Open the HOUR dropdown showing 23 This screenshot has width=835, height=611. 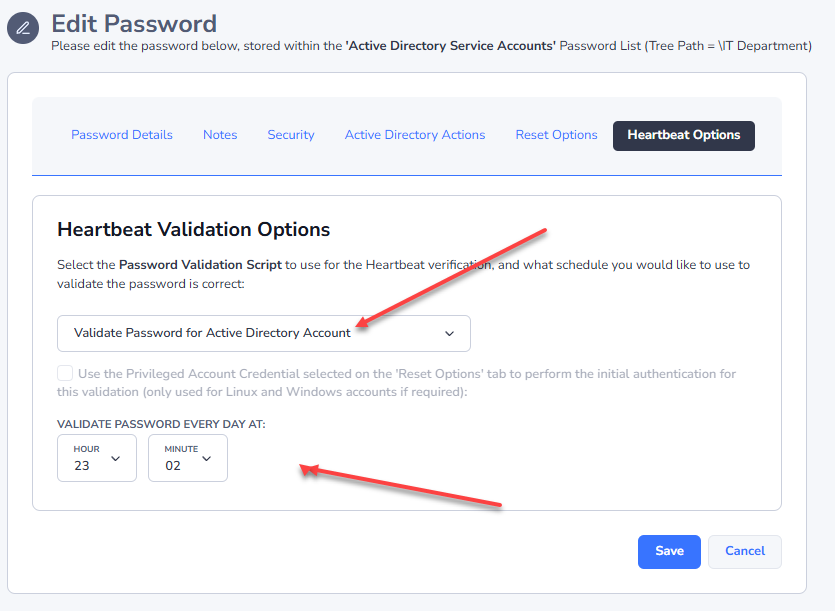96,458
